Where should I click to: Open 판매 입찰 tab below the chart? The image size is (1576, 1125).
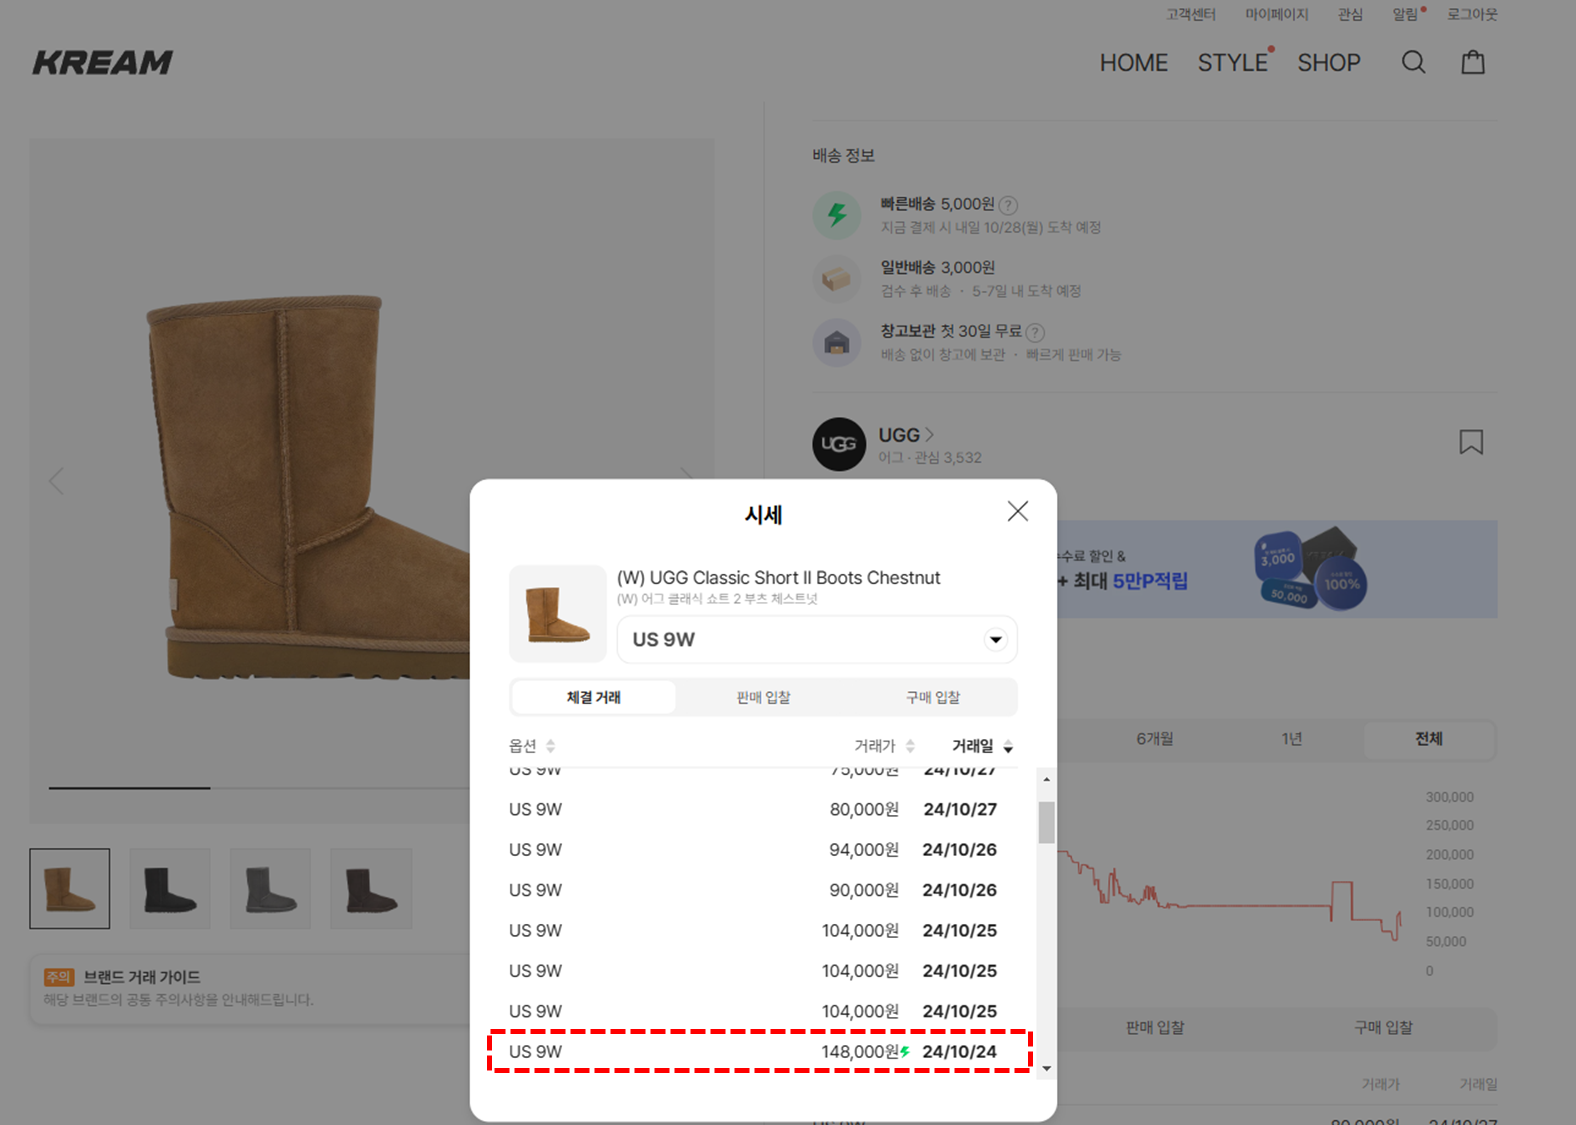[x=1155, y=1028]
